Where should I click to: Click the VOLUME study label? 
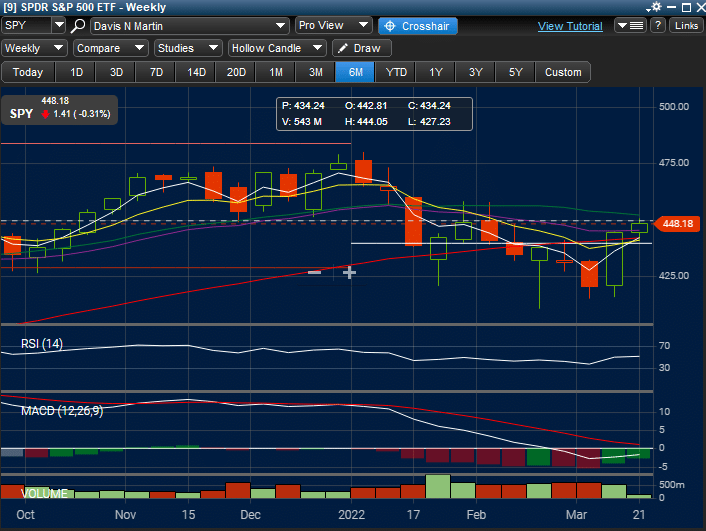tap(44, 494)
